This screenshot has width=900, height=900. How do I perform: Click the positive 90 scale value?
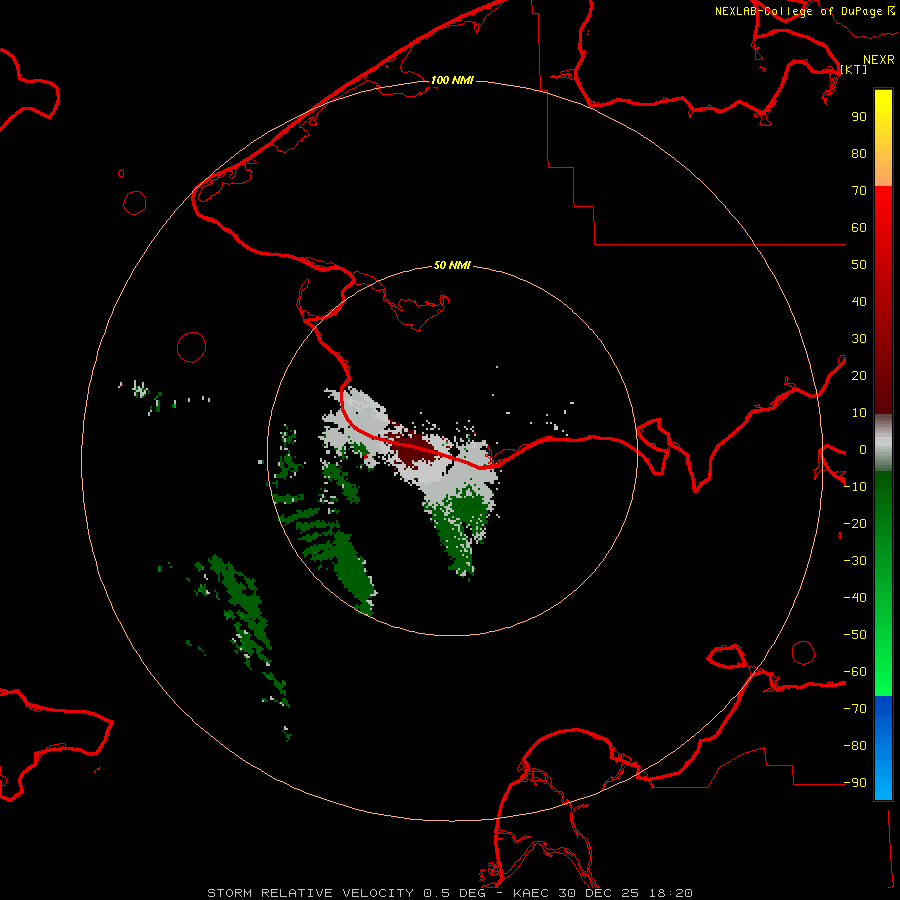859,117
